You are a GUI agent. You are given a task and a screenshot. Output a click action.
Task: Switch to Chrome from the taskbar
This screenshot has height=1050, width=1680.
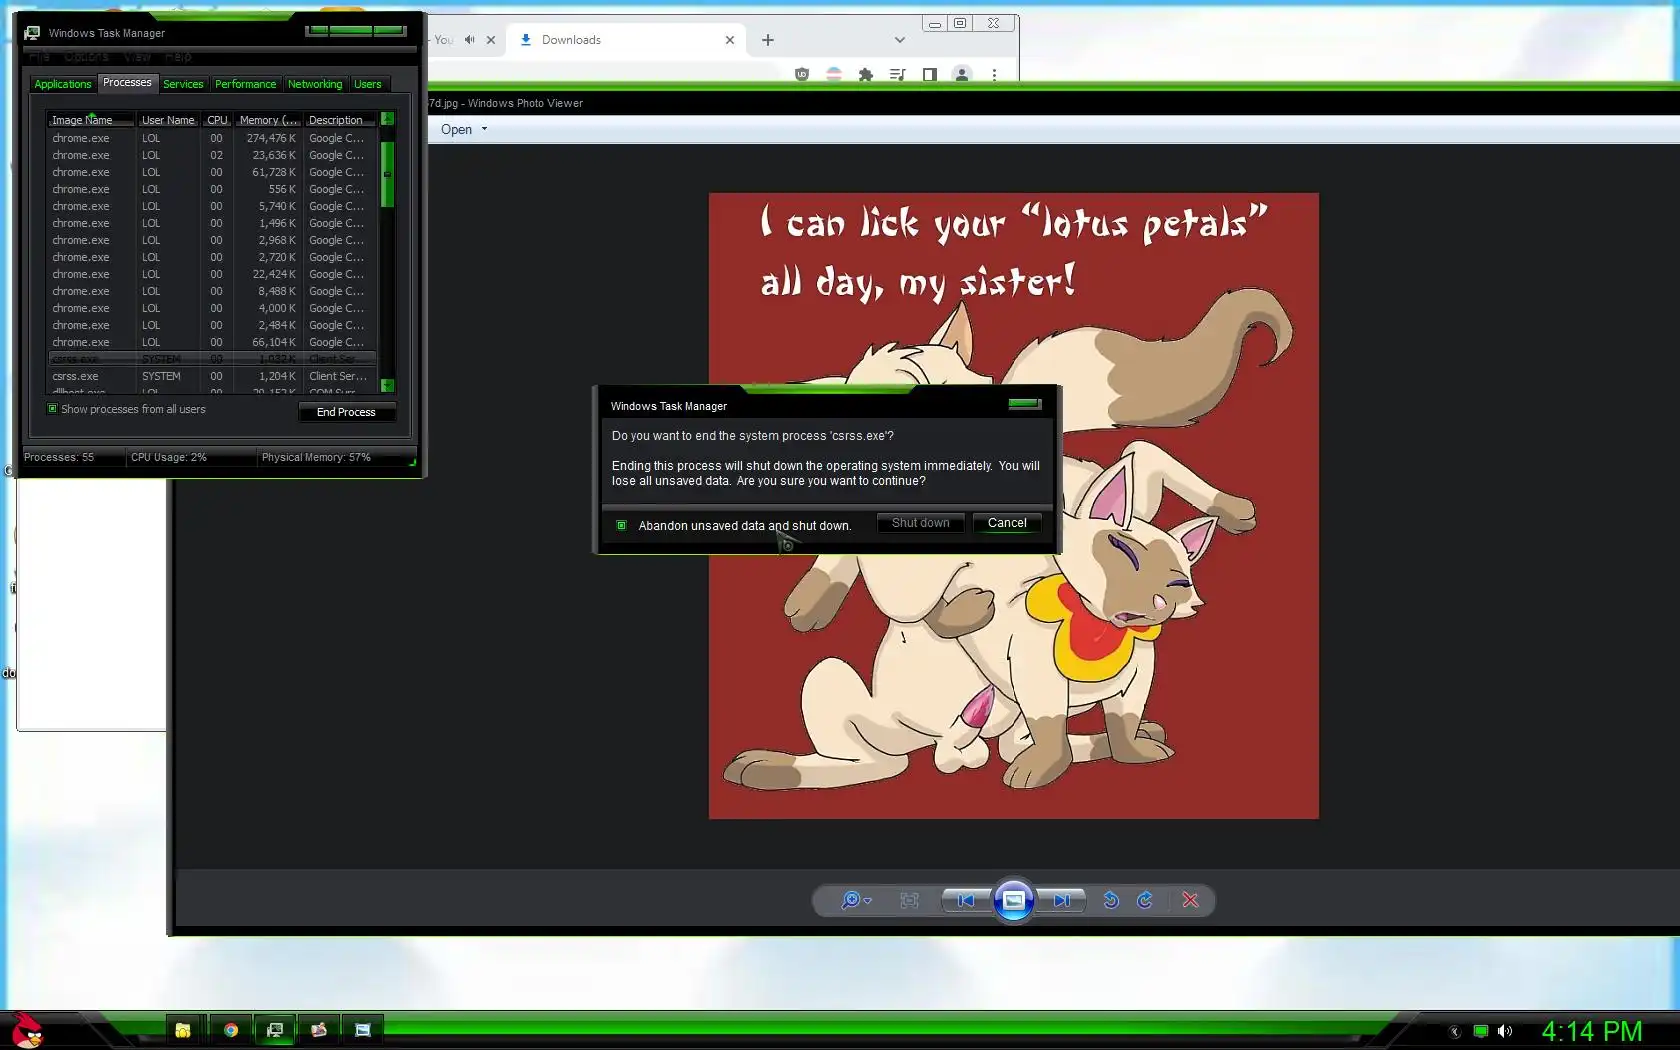pos(231,1030)
